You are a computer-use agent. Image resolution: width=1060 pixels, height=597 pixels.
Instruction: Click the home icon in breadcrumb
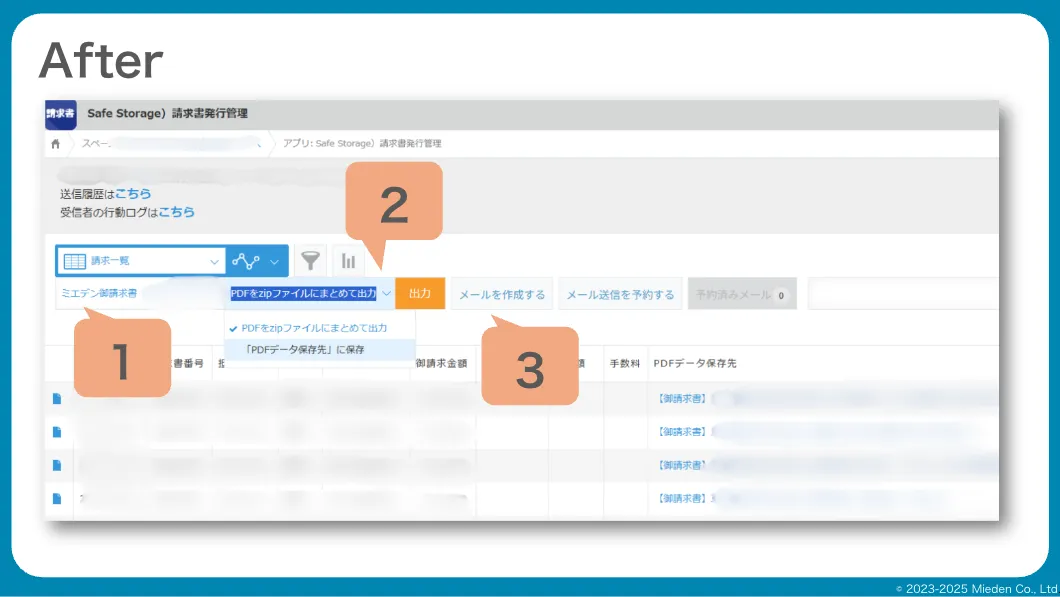[55, 144]
